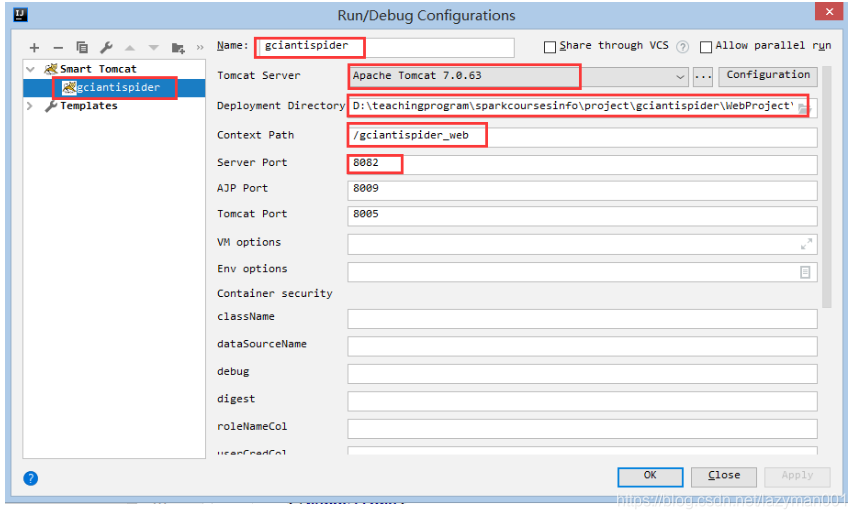Close the Run/Debug Configurations dialog
The height and width of the screenshot is (519, 856).
point(829,11)
